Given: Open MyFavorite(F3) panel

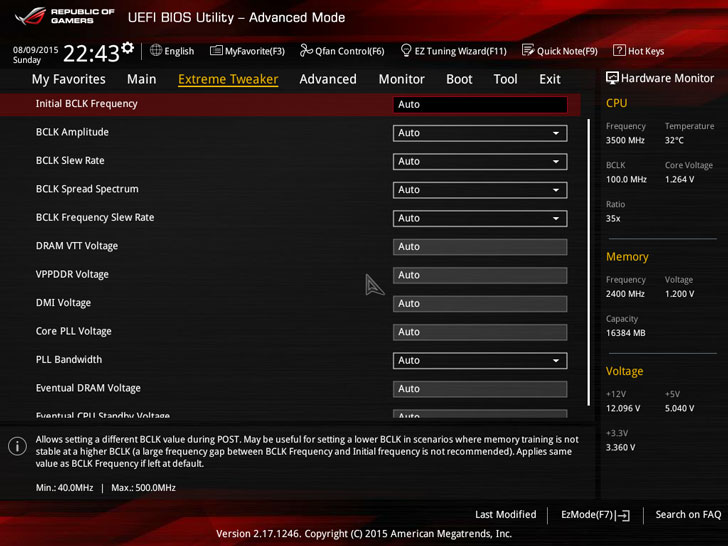Looking at the screenshot, I should 247,51.
